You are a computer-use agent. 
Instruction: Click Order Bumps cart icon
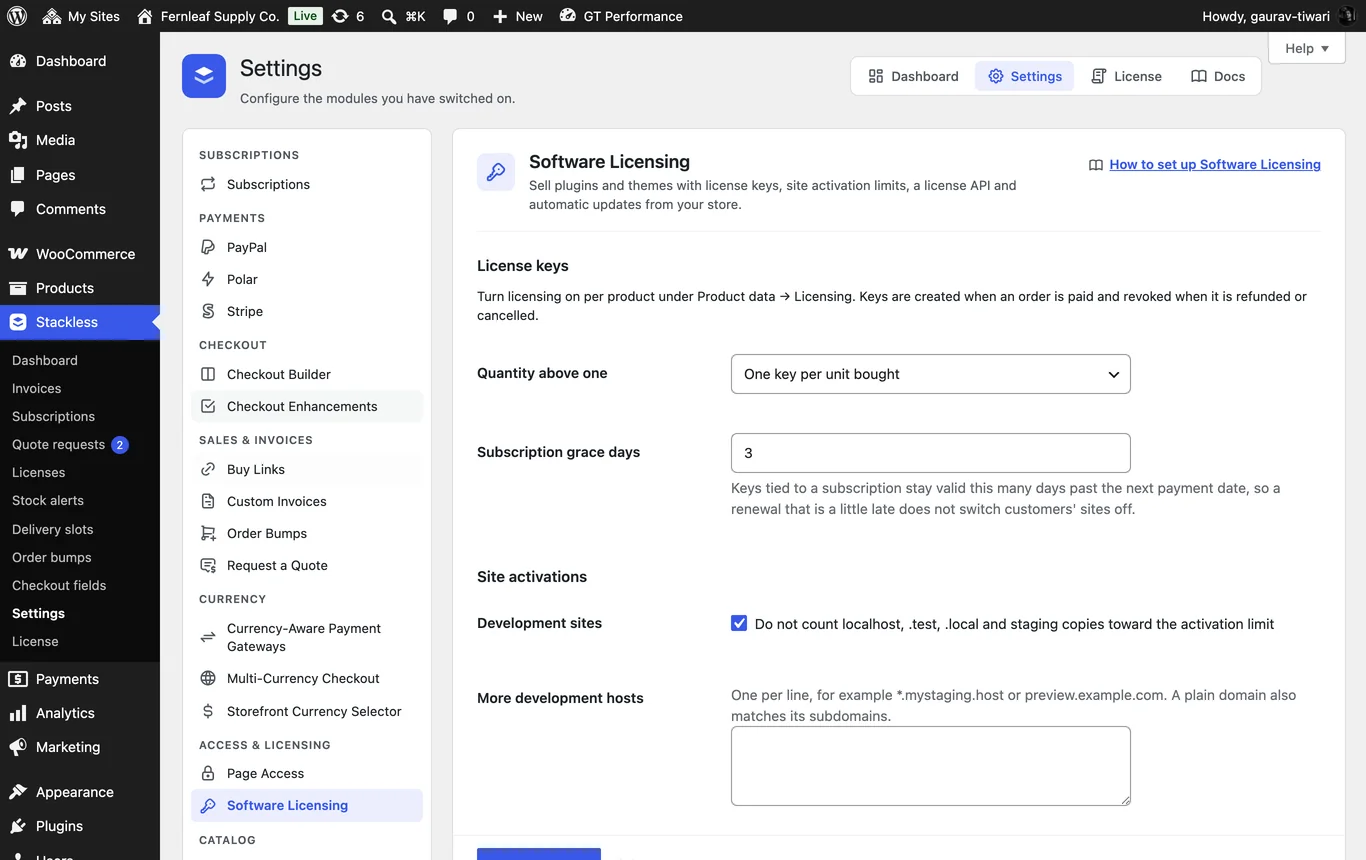208,533
